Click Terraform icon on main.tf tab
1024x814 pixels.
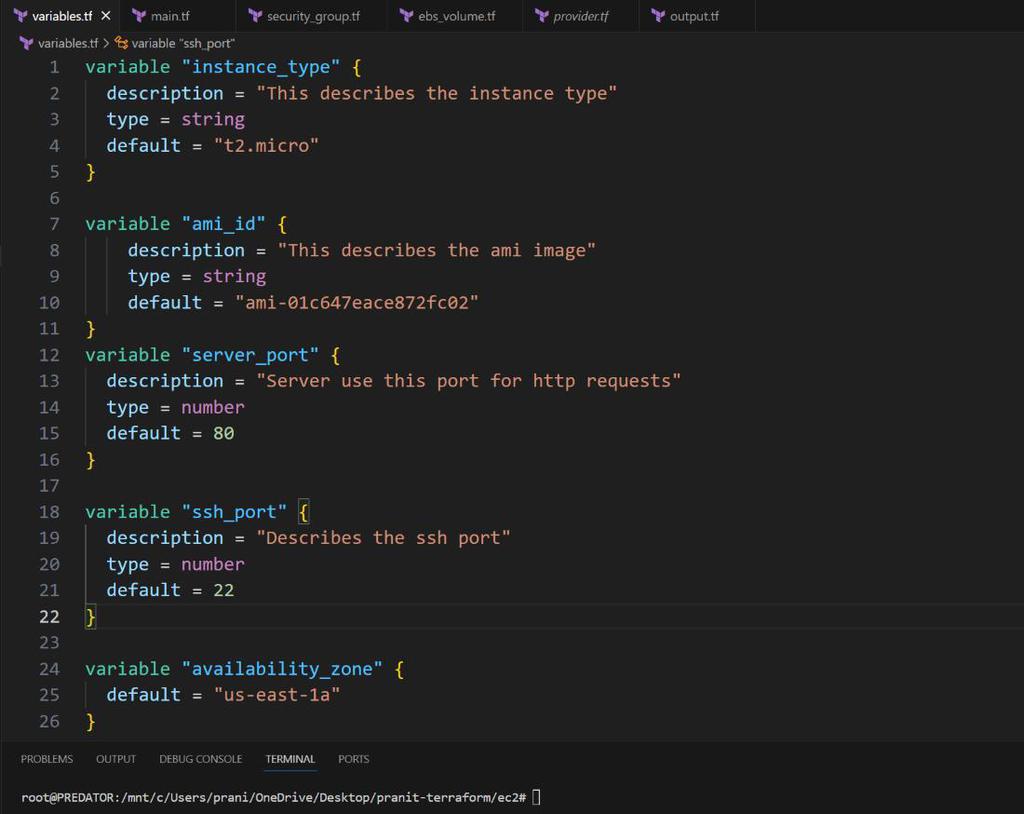point(139,16)
